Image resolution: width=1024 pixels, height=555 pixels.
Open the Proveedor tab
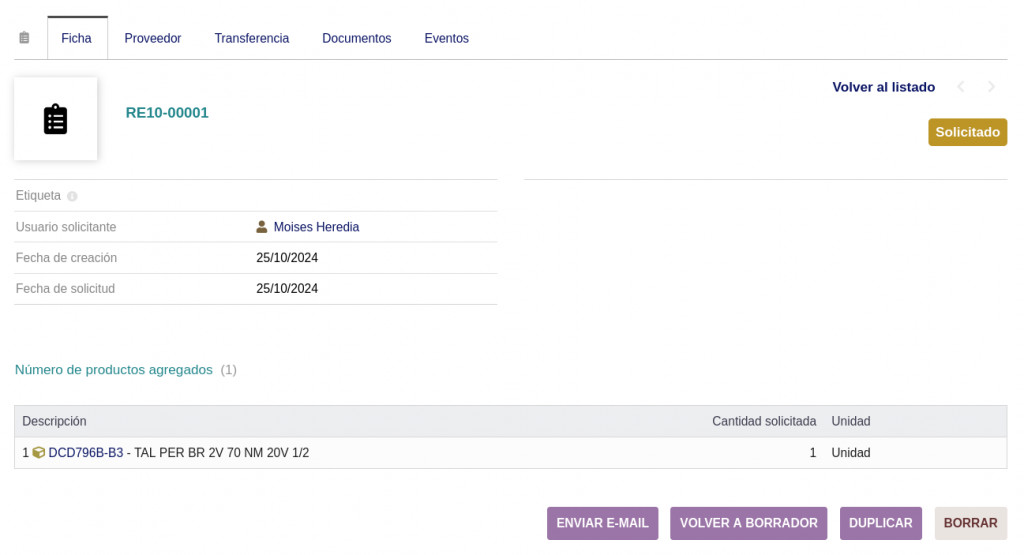point(153,38)
